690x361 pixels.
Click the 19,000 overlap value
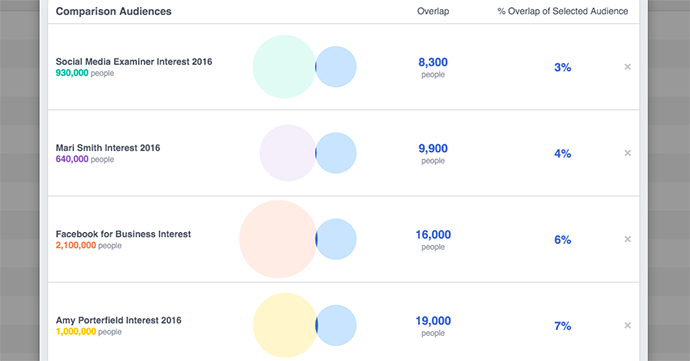point(433,321)
